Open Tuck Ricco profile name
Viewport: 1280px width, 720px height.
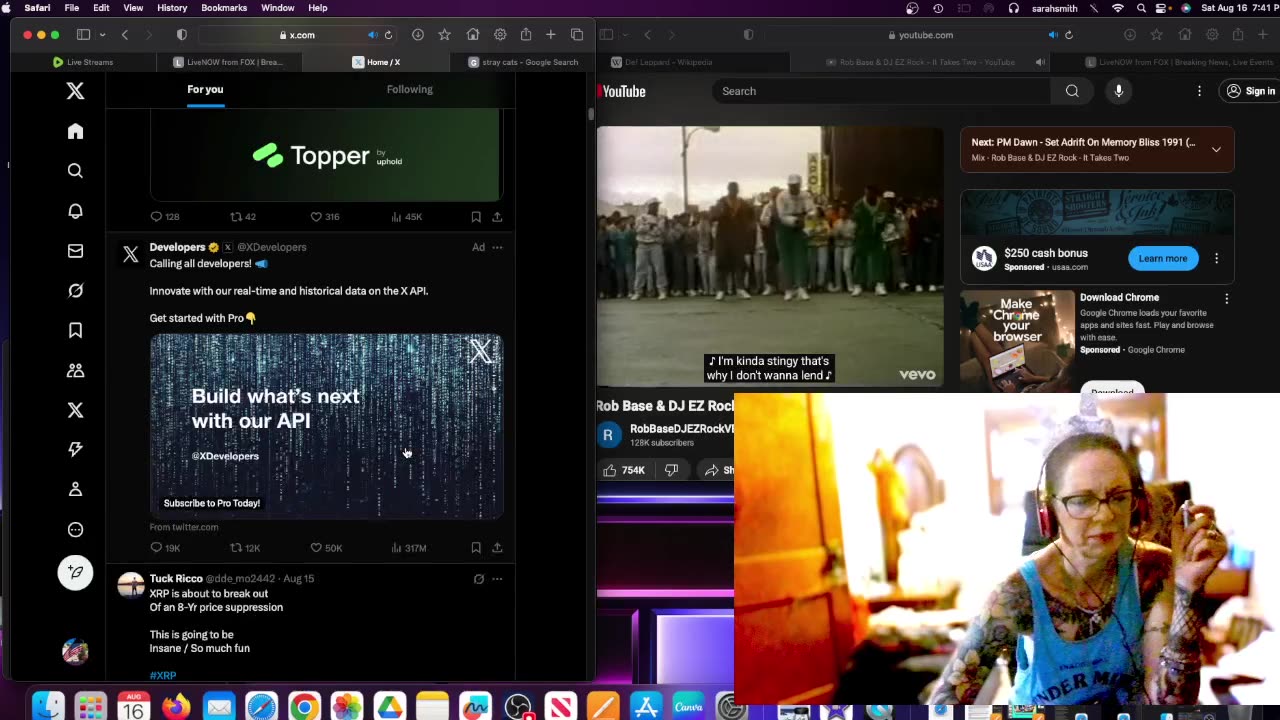click(x=176, y=579)
